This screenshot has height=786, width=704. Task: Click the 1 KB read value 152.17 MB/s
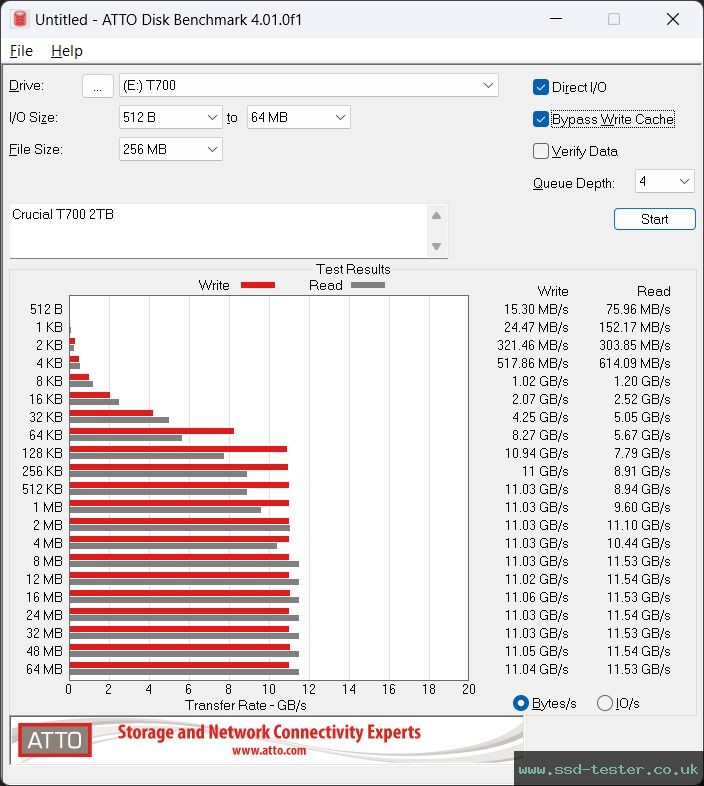[634, 327]
